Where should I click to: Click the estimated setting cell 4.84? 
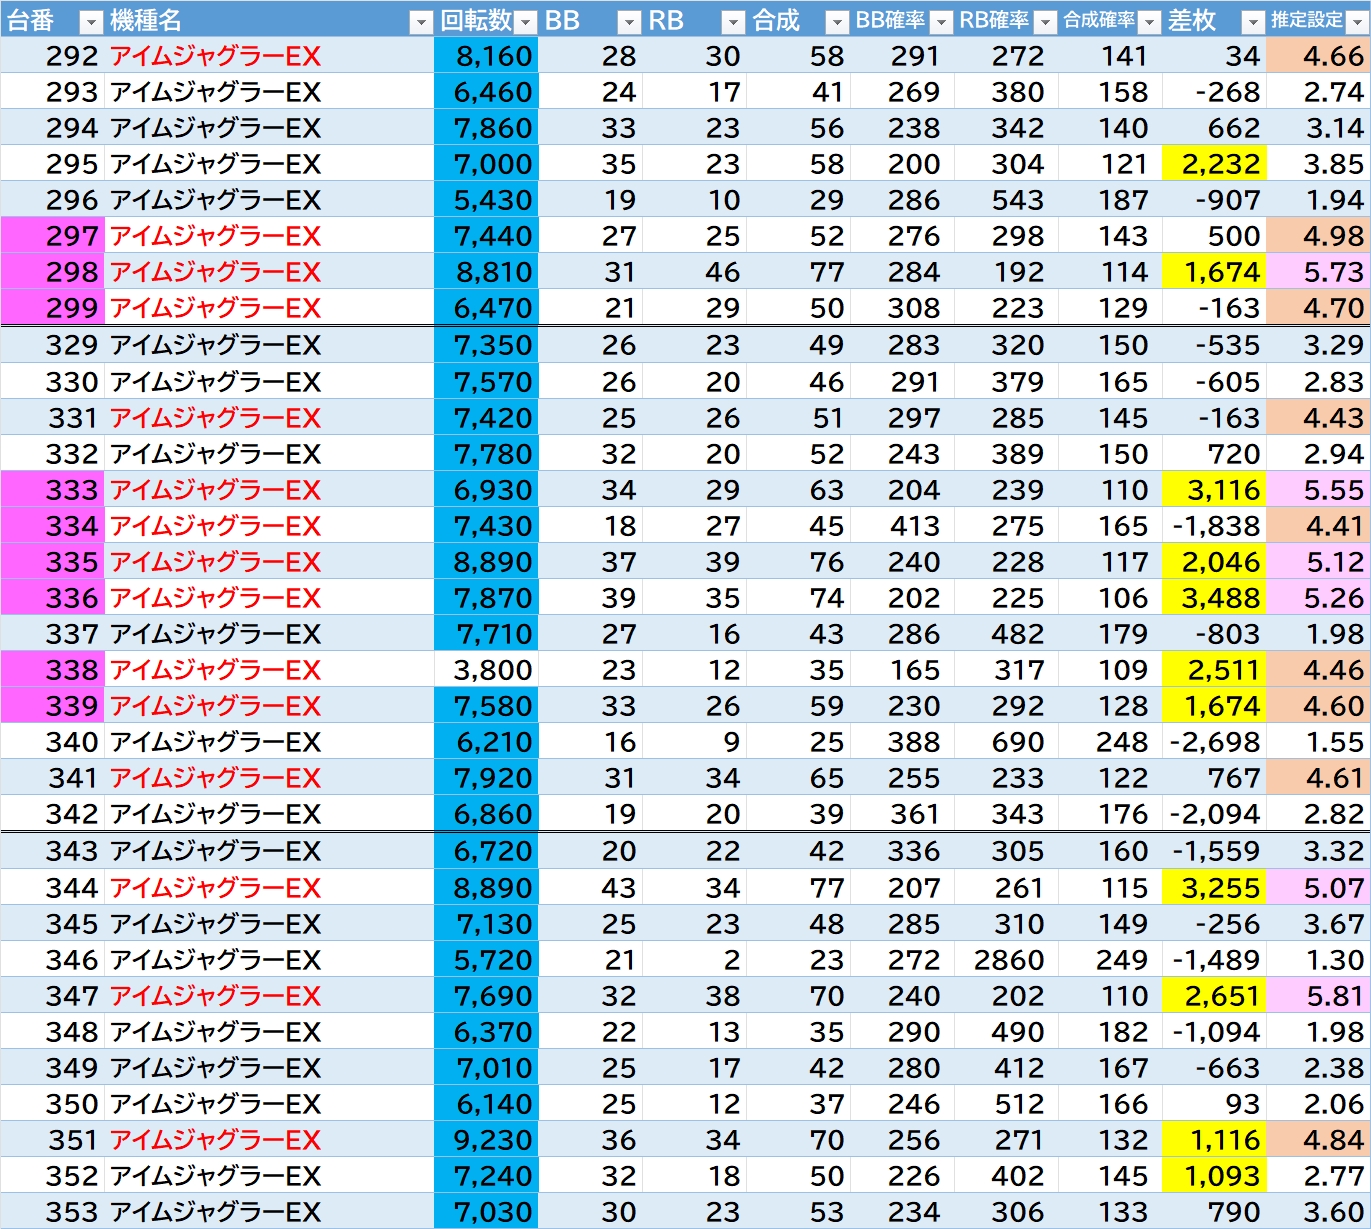(1319, 1140)
